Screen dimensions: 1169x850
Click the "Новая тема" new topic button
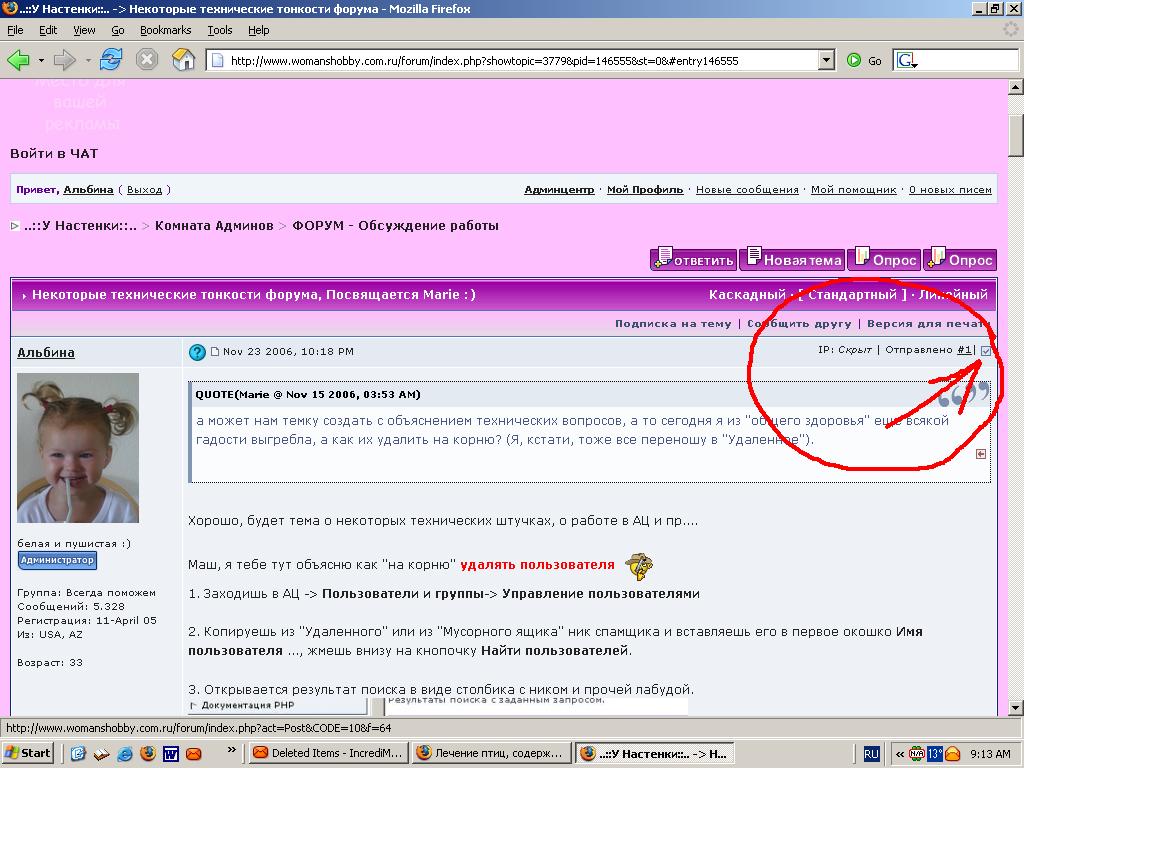click(795, 260)
